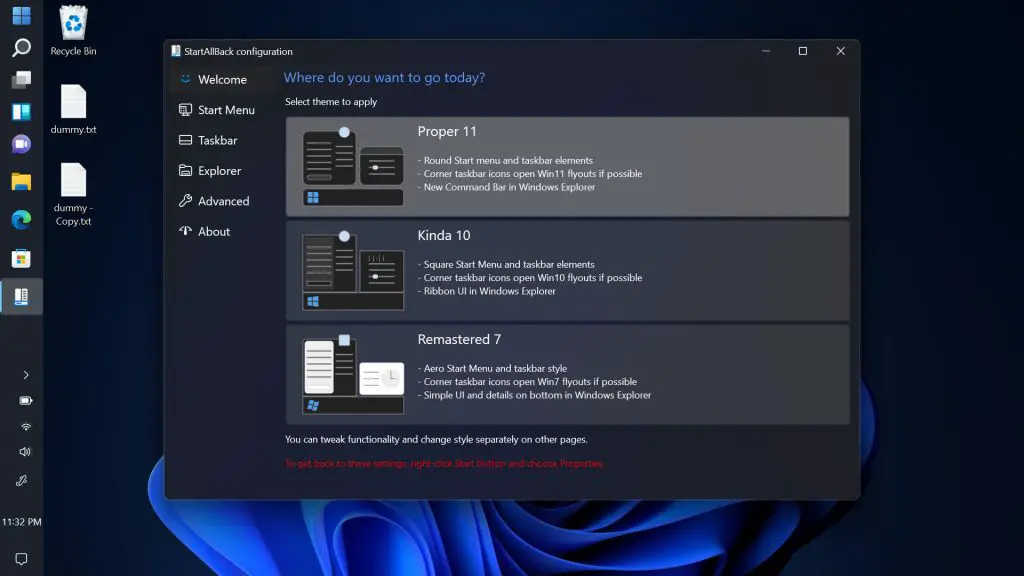This screenshot has height=576, width=1024.
Task: Open Task View icon on taskbar
Action: [x=21, y=80]
